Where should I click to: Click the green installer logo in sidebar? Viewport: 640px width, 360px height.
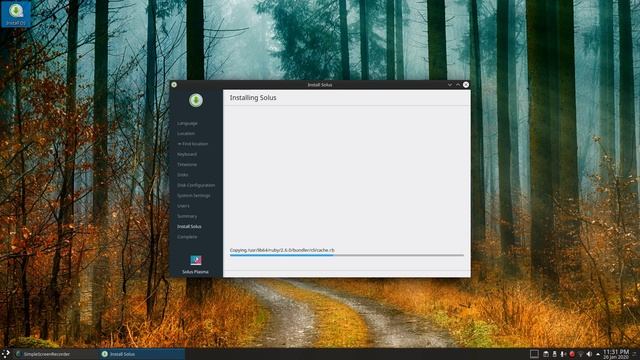pos(196,100)
